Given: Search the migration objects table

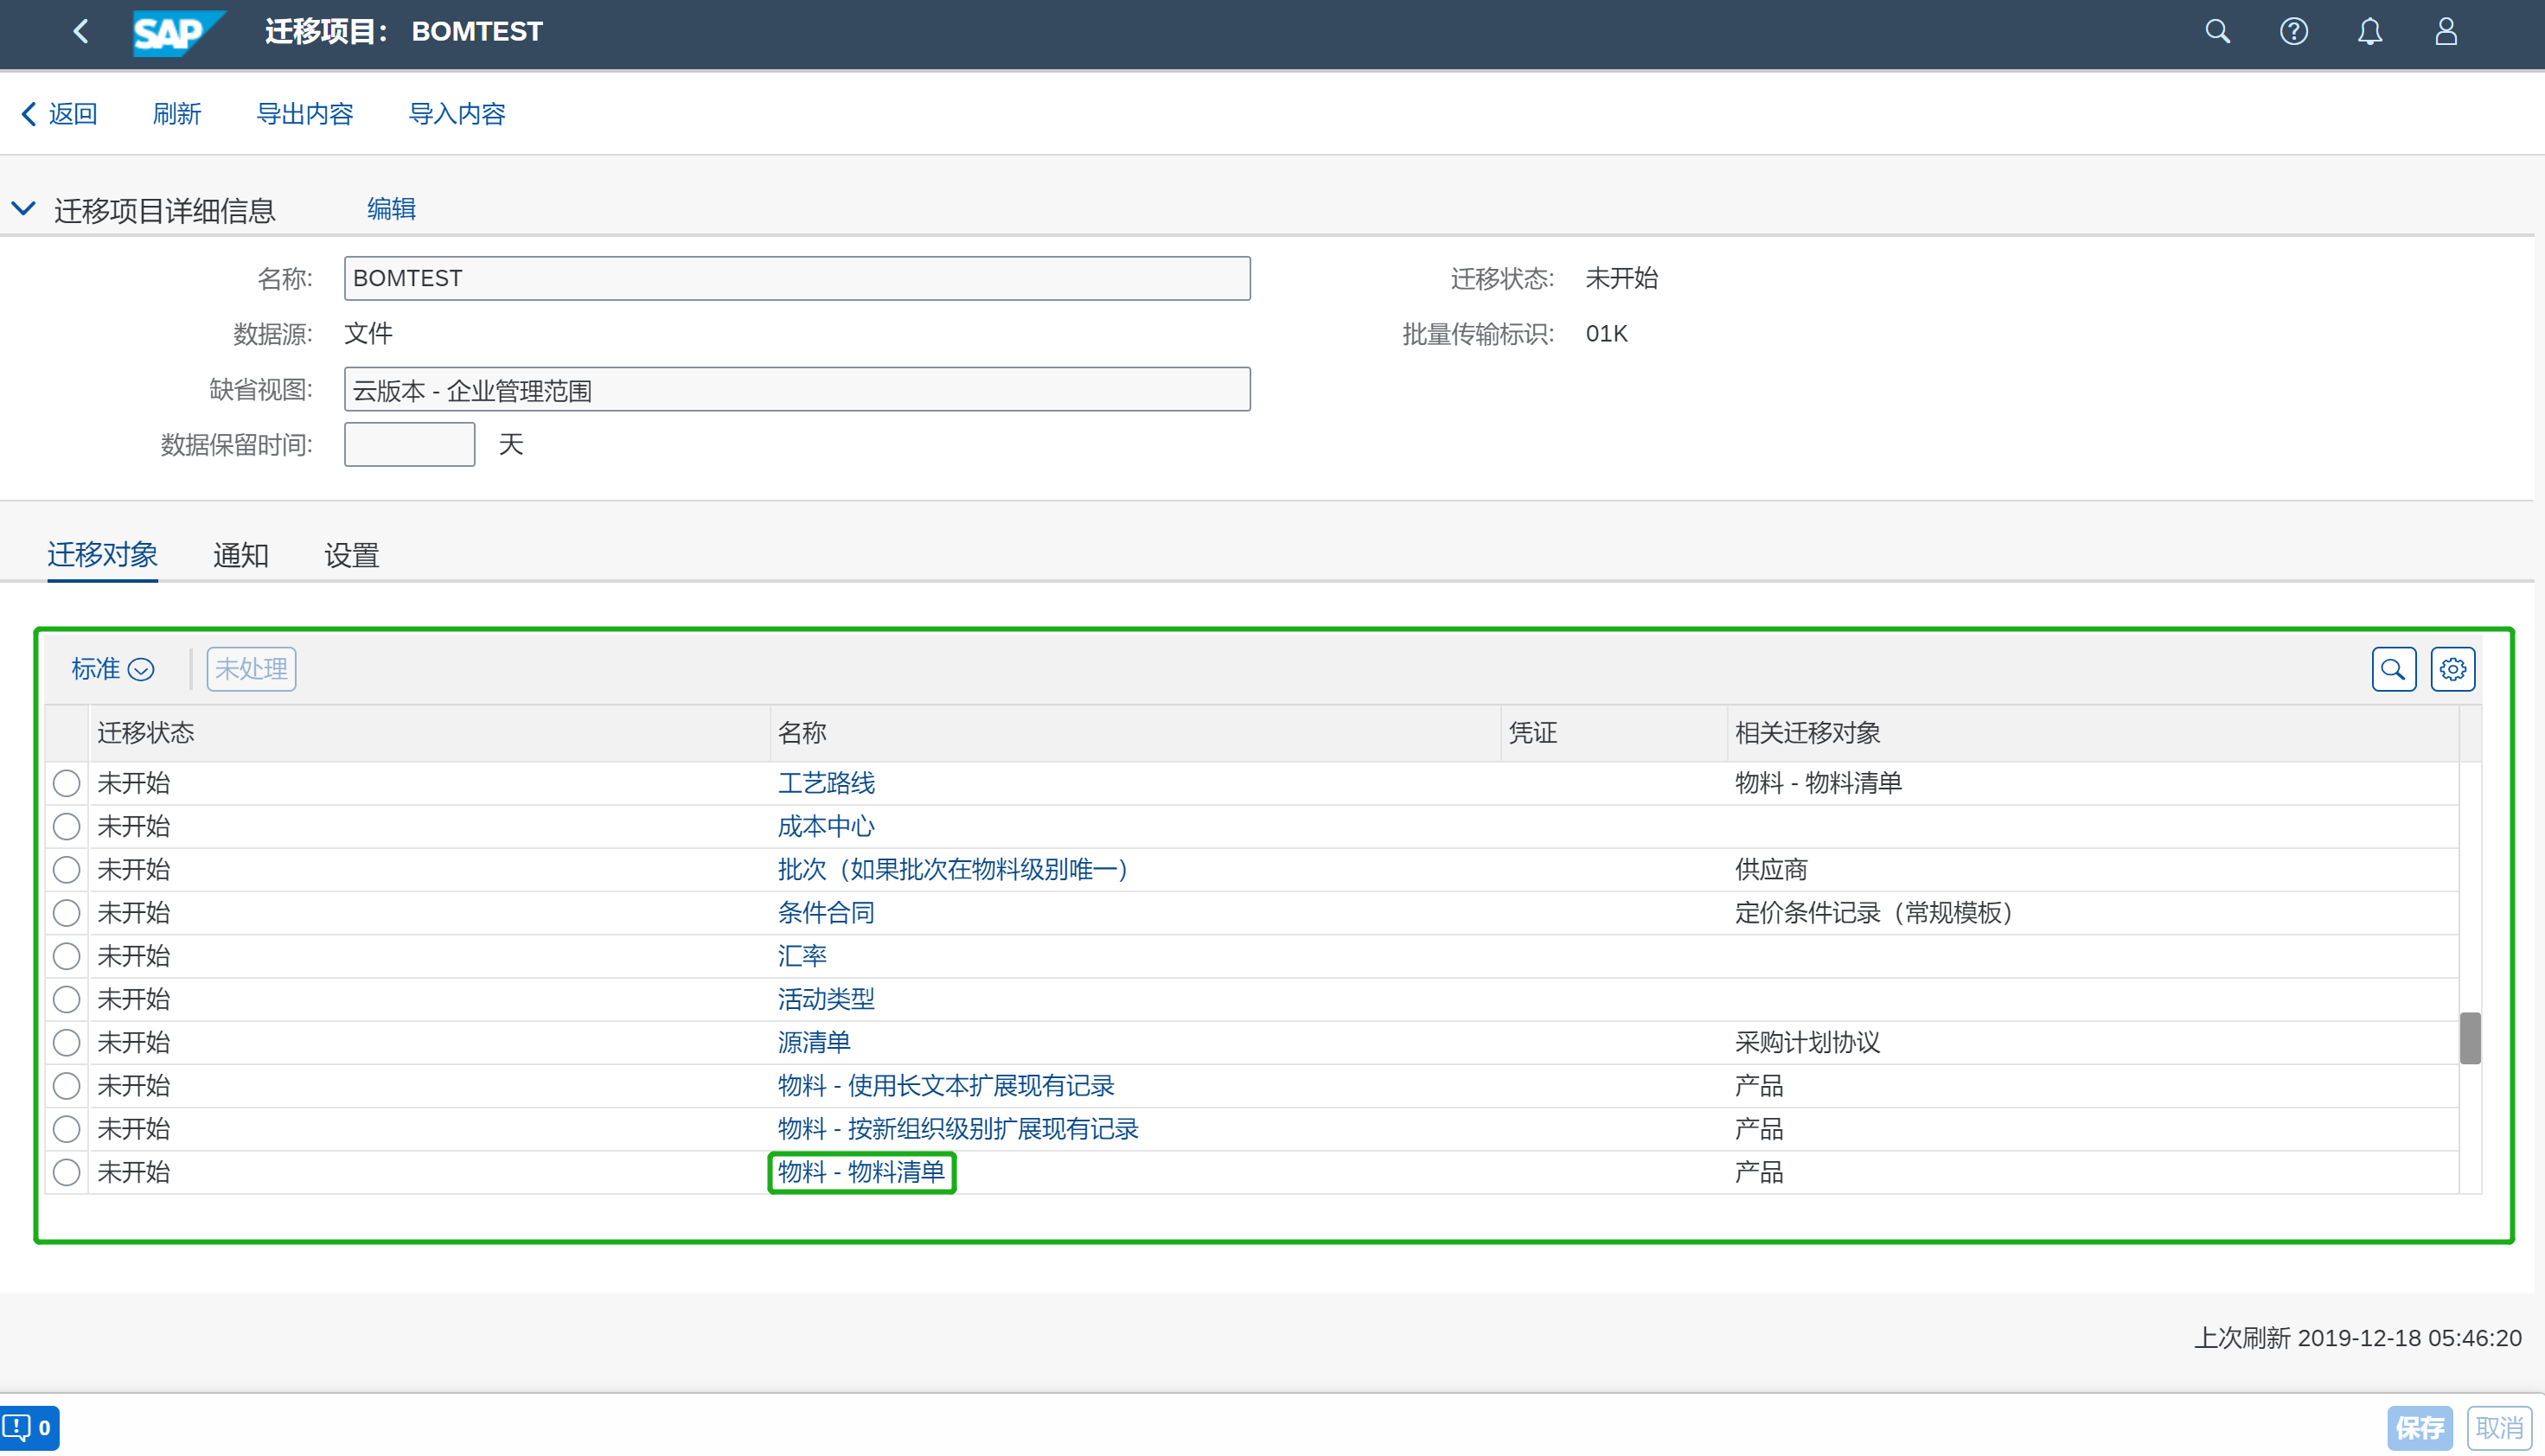Looking at the screenshot, I should point(2393,669).
